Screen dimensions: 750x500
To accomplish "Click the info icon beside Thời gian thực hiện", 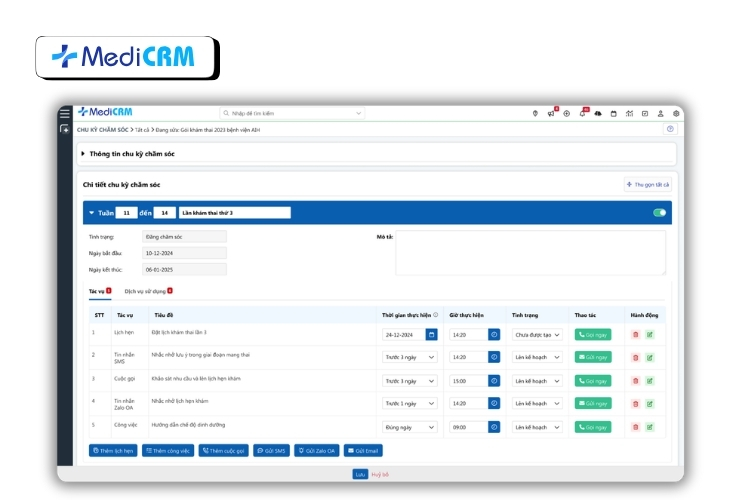I will coord(435,315).
